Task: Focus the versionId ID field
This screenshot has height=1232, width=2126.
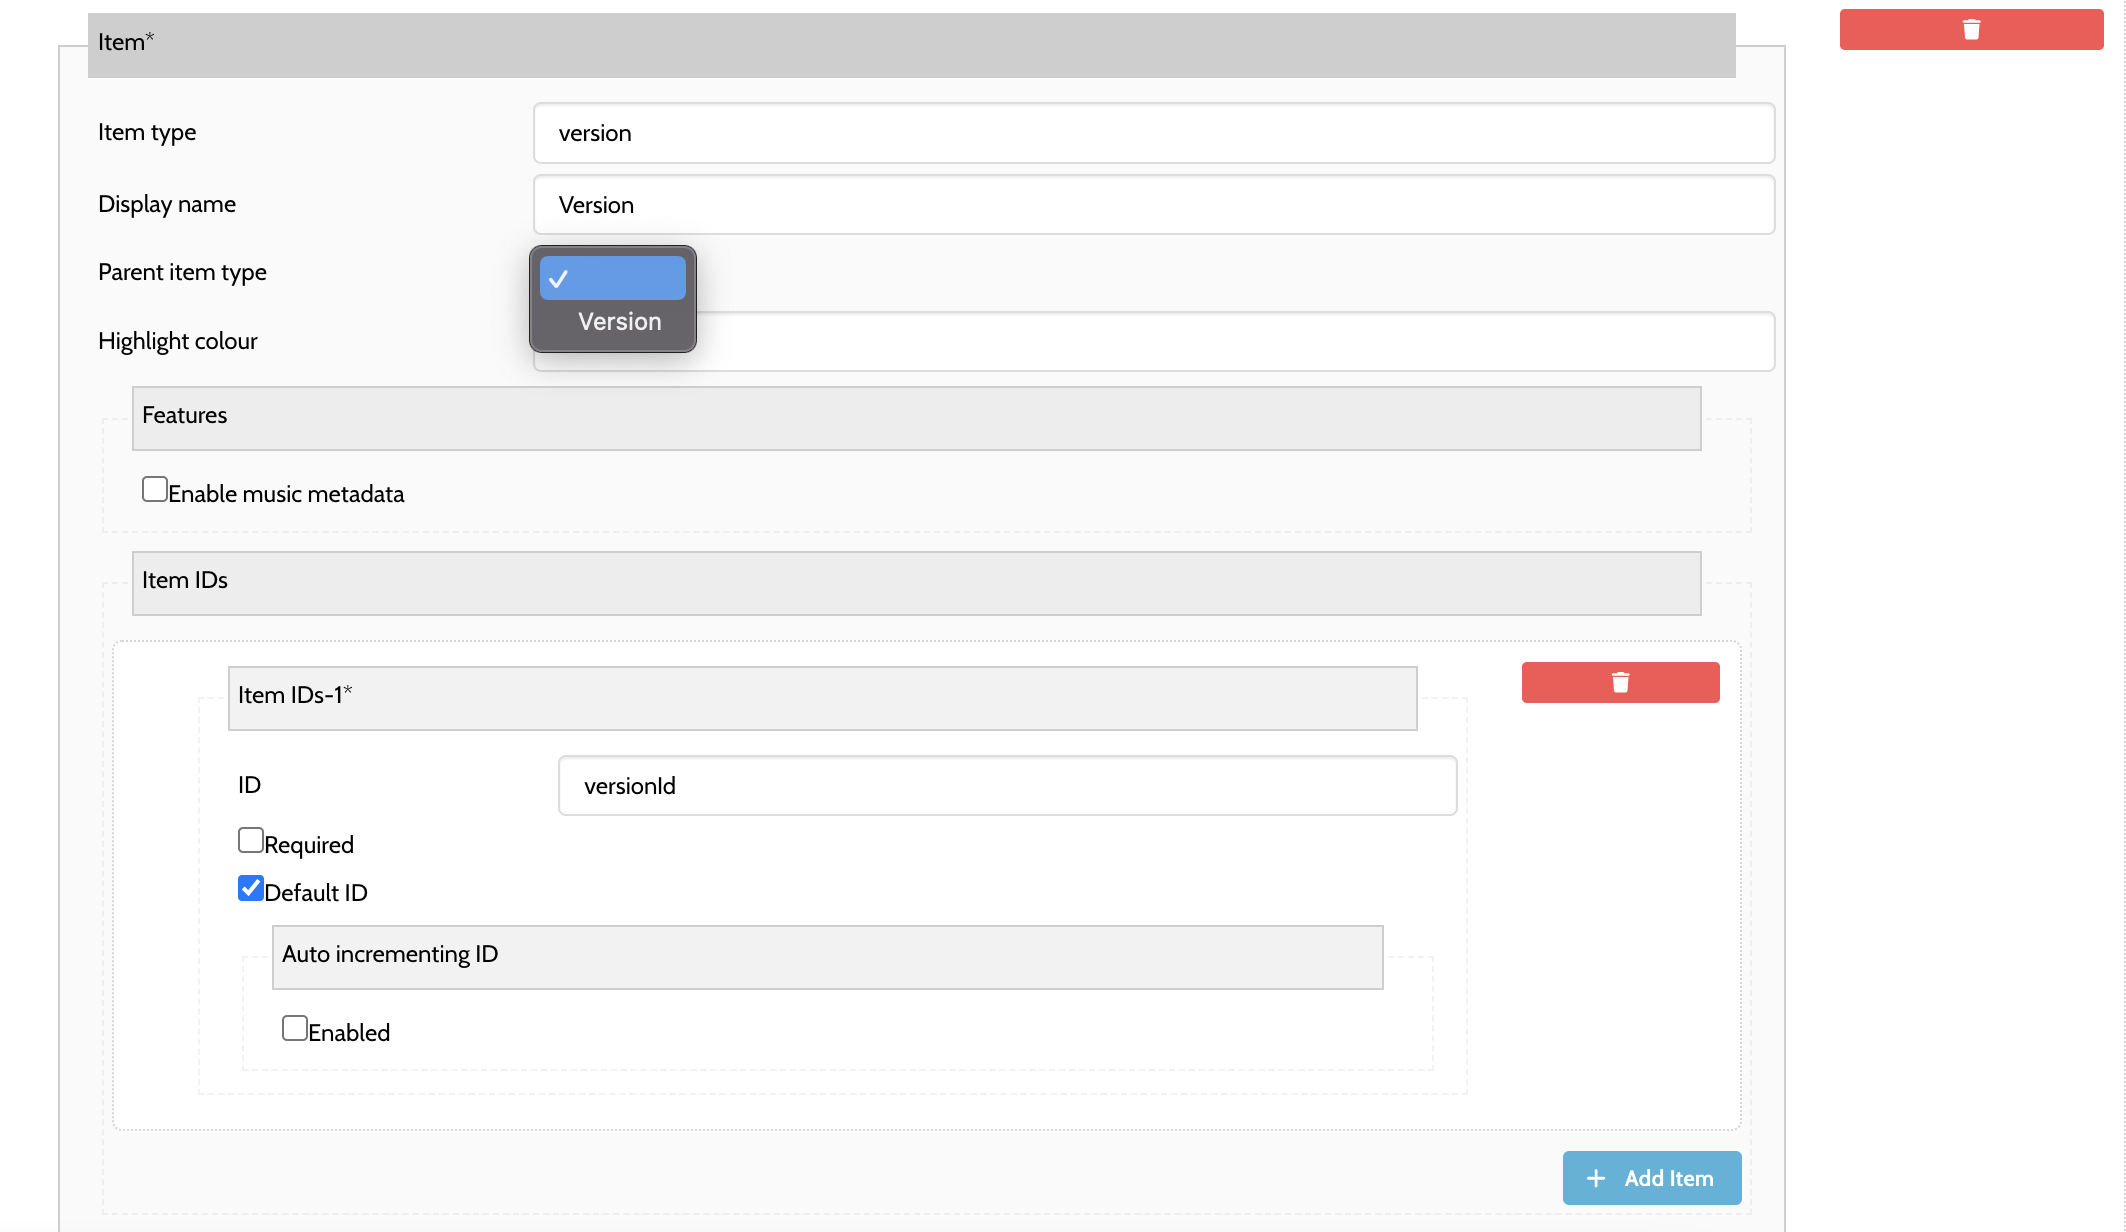Action: click(1006, 786)
